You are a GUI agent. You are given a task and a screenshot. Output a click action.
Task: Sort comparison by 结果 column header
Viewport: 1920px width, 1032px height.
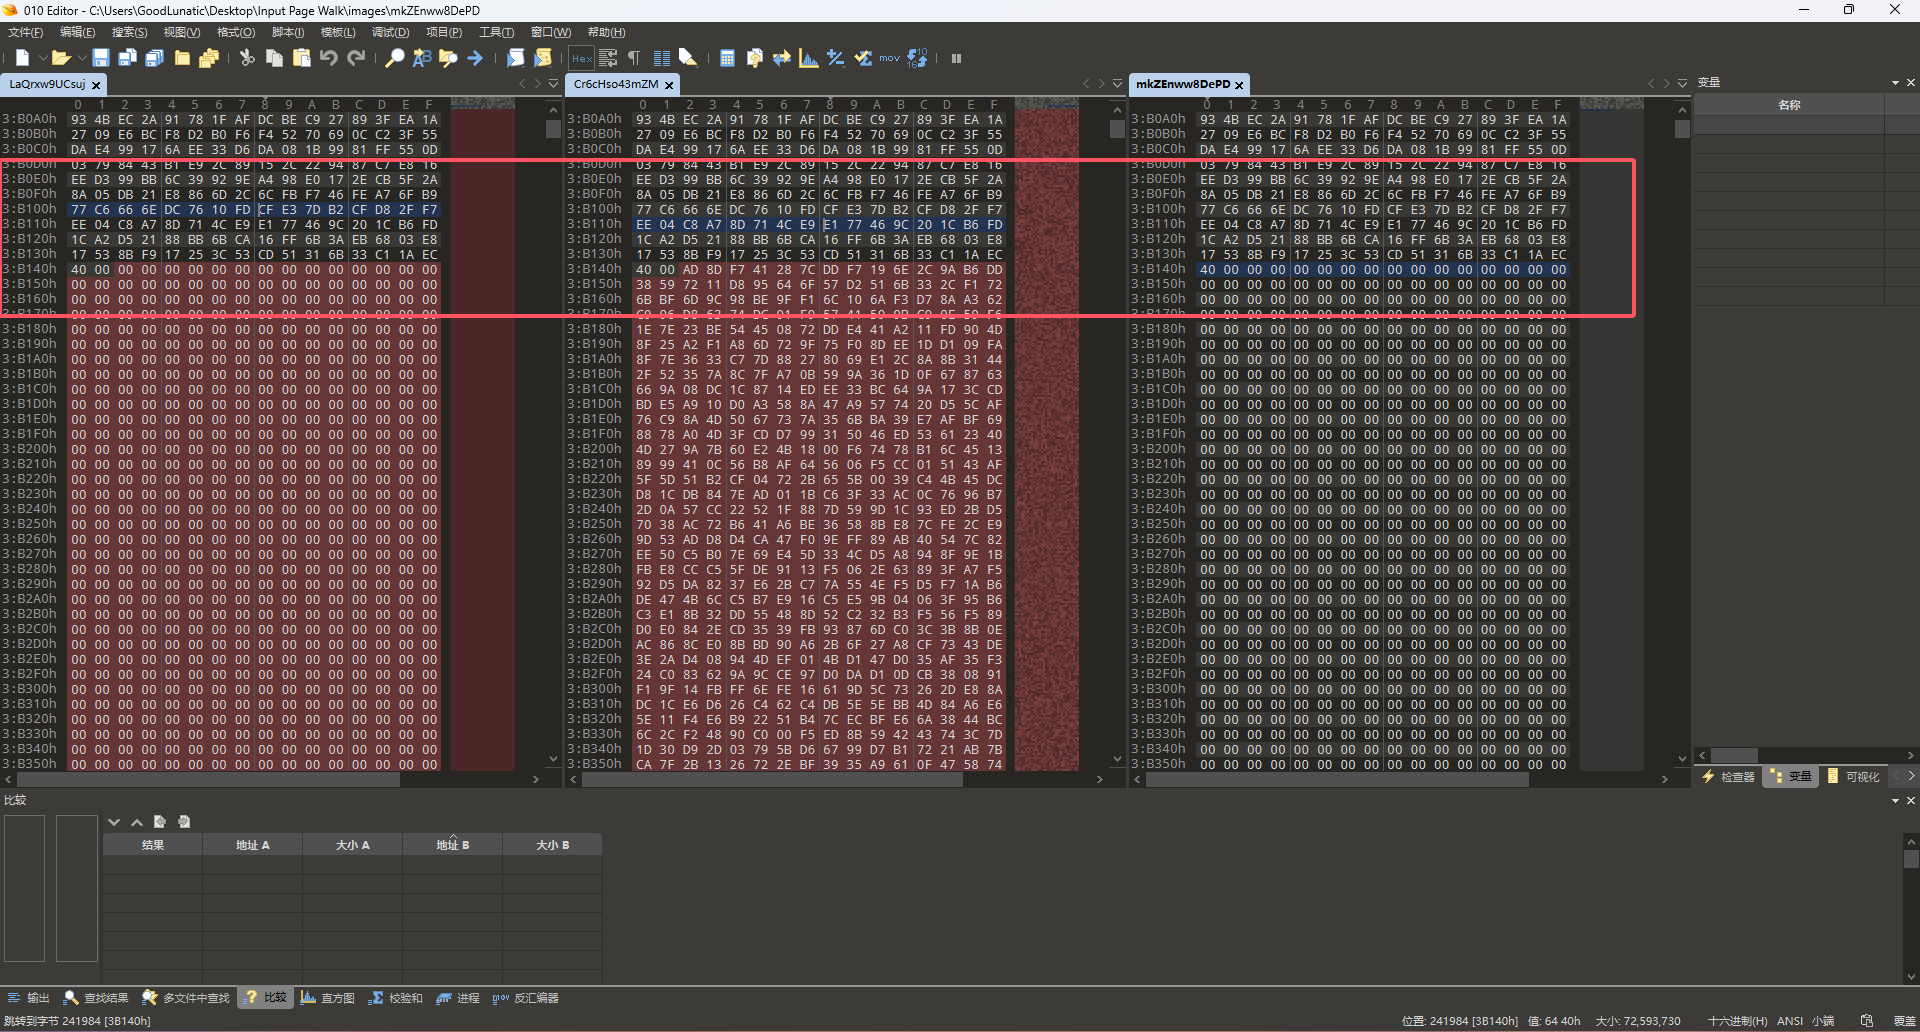152,845
